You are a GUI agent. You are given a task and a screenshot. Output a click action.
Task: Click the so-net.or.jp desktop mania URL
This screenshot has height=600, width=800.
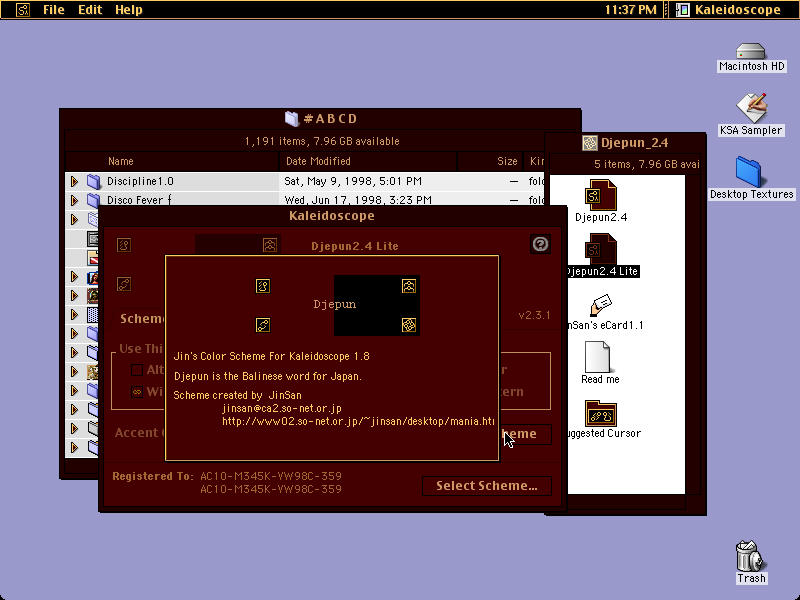(358, 421)
